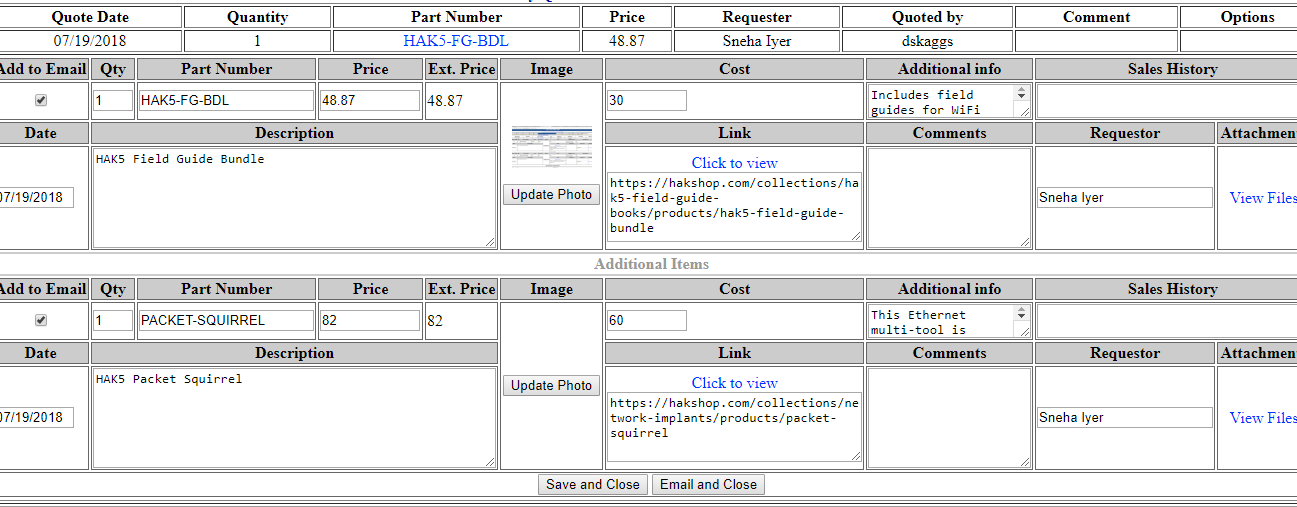Edit the 48.87 price input field
Viewport: 1297px width, 507px height.
[x=370, y=100]
